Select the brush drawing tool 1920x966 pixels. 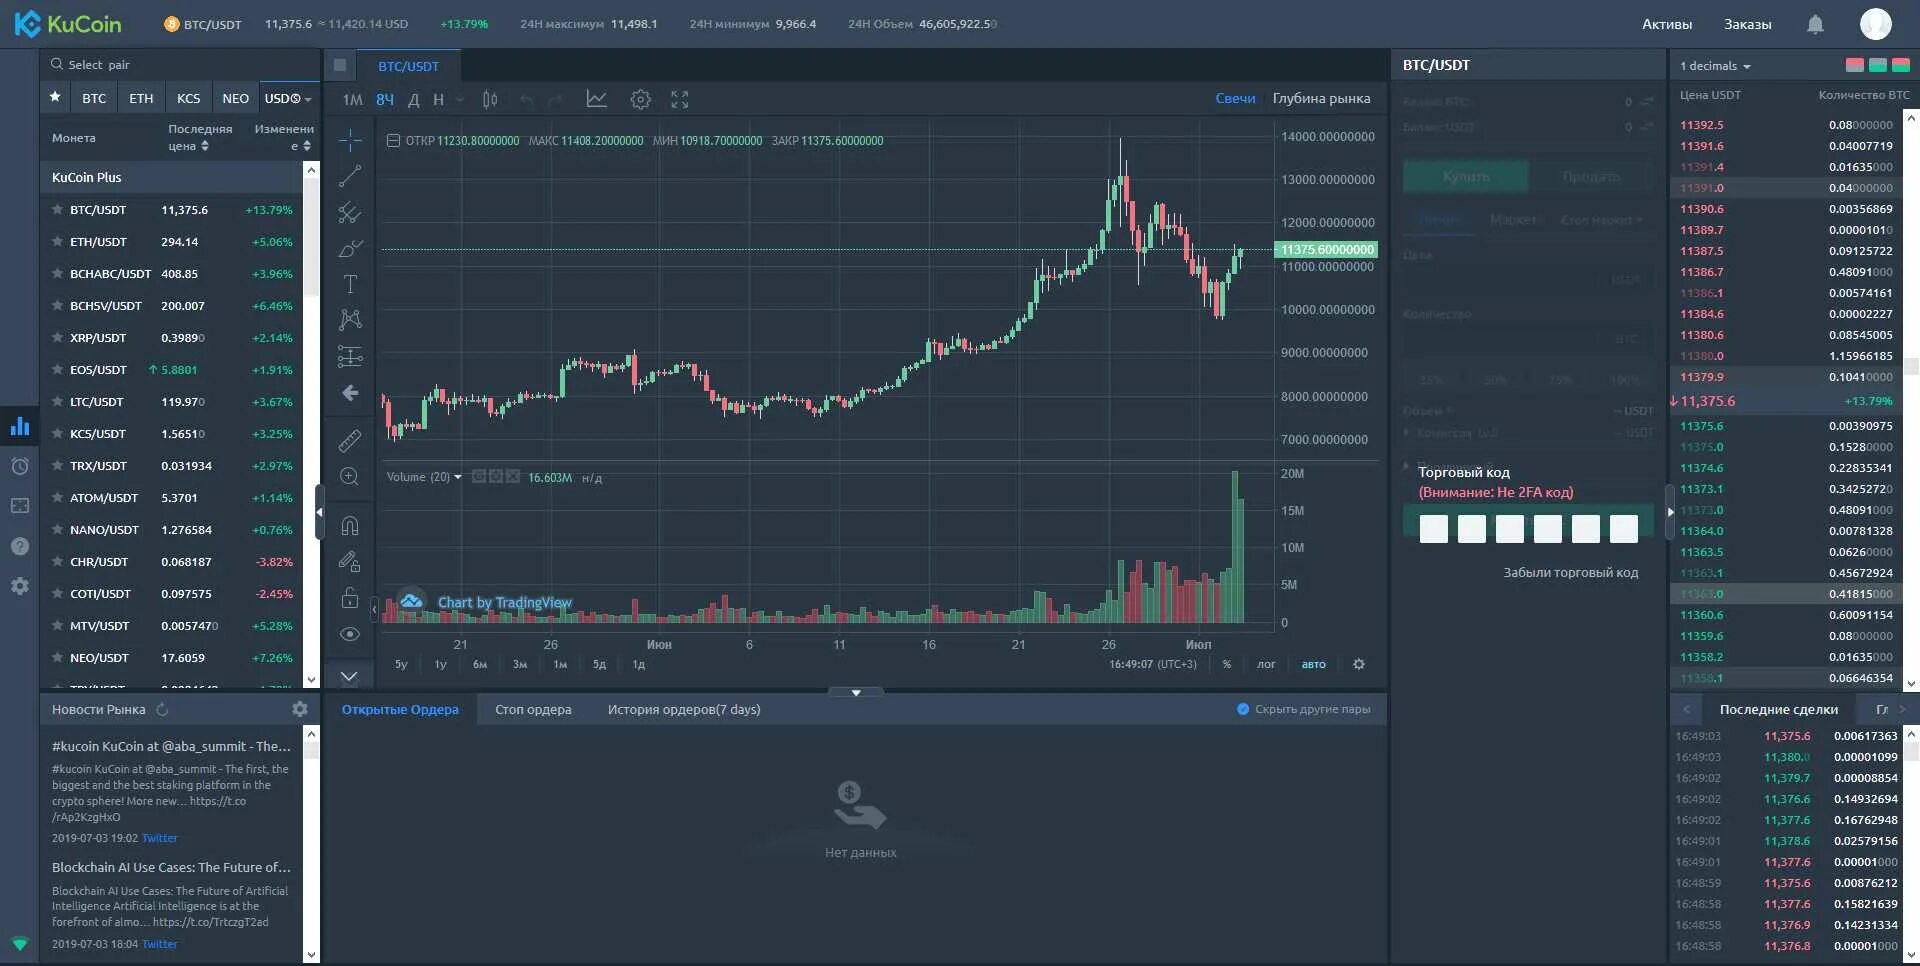350,248
